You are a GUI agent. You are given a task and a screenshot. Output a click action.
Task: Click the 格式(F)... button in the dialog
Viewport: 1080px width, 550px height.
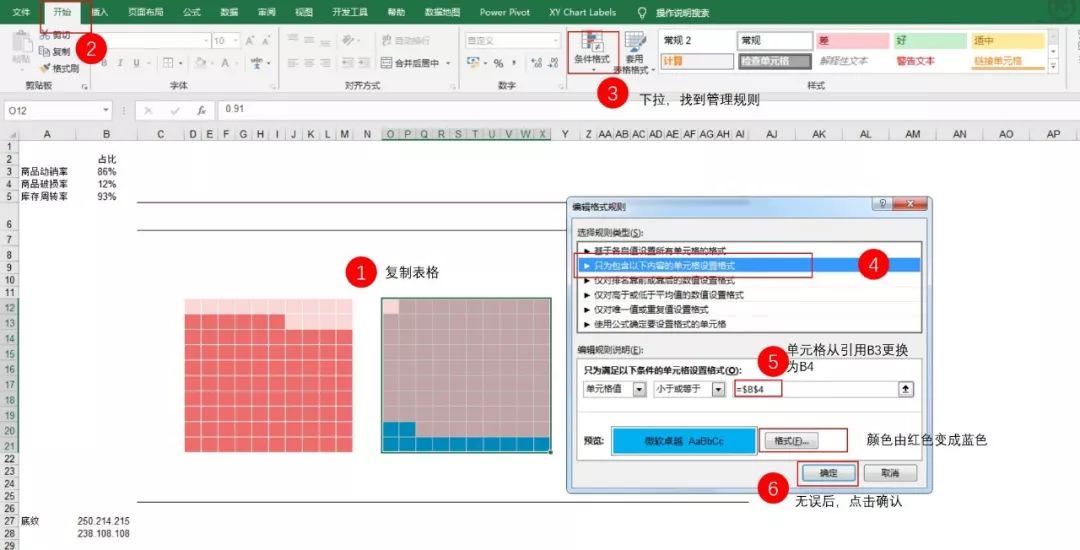791,440
